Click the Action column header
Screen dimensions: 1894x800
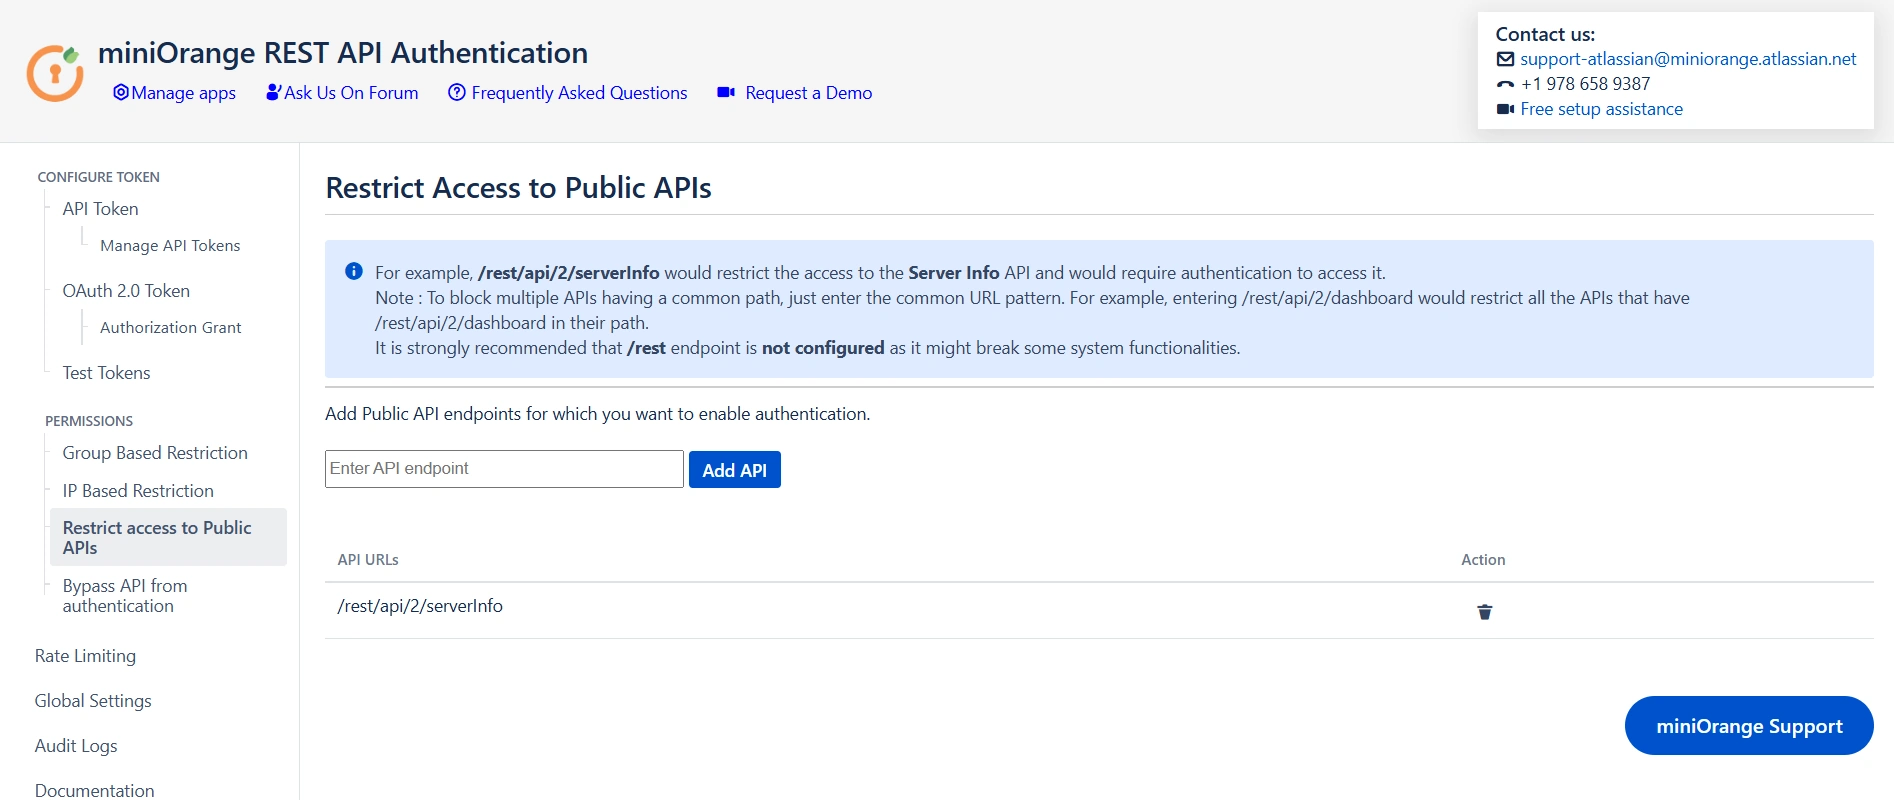[1483, 560]
